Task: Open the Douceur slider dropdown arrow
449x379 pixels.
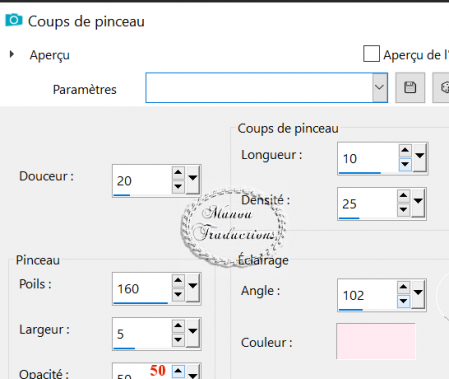Action: [193, 179]
